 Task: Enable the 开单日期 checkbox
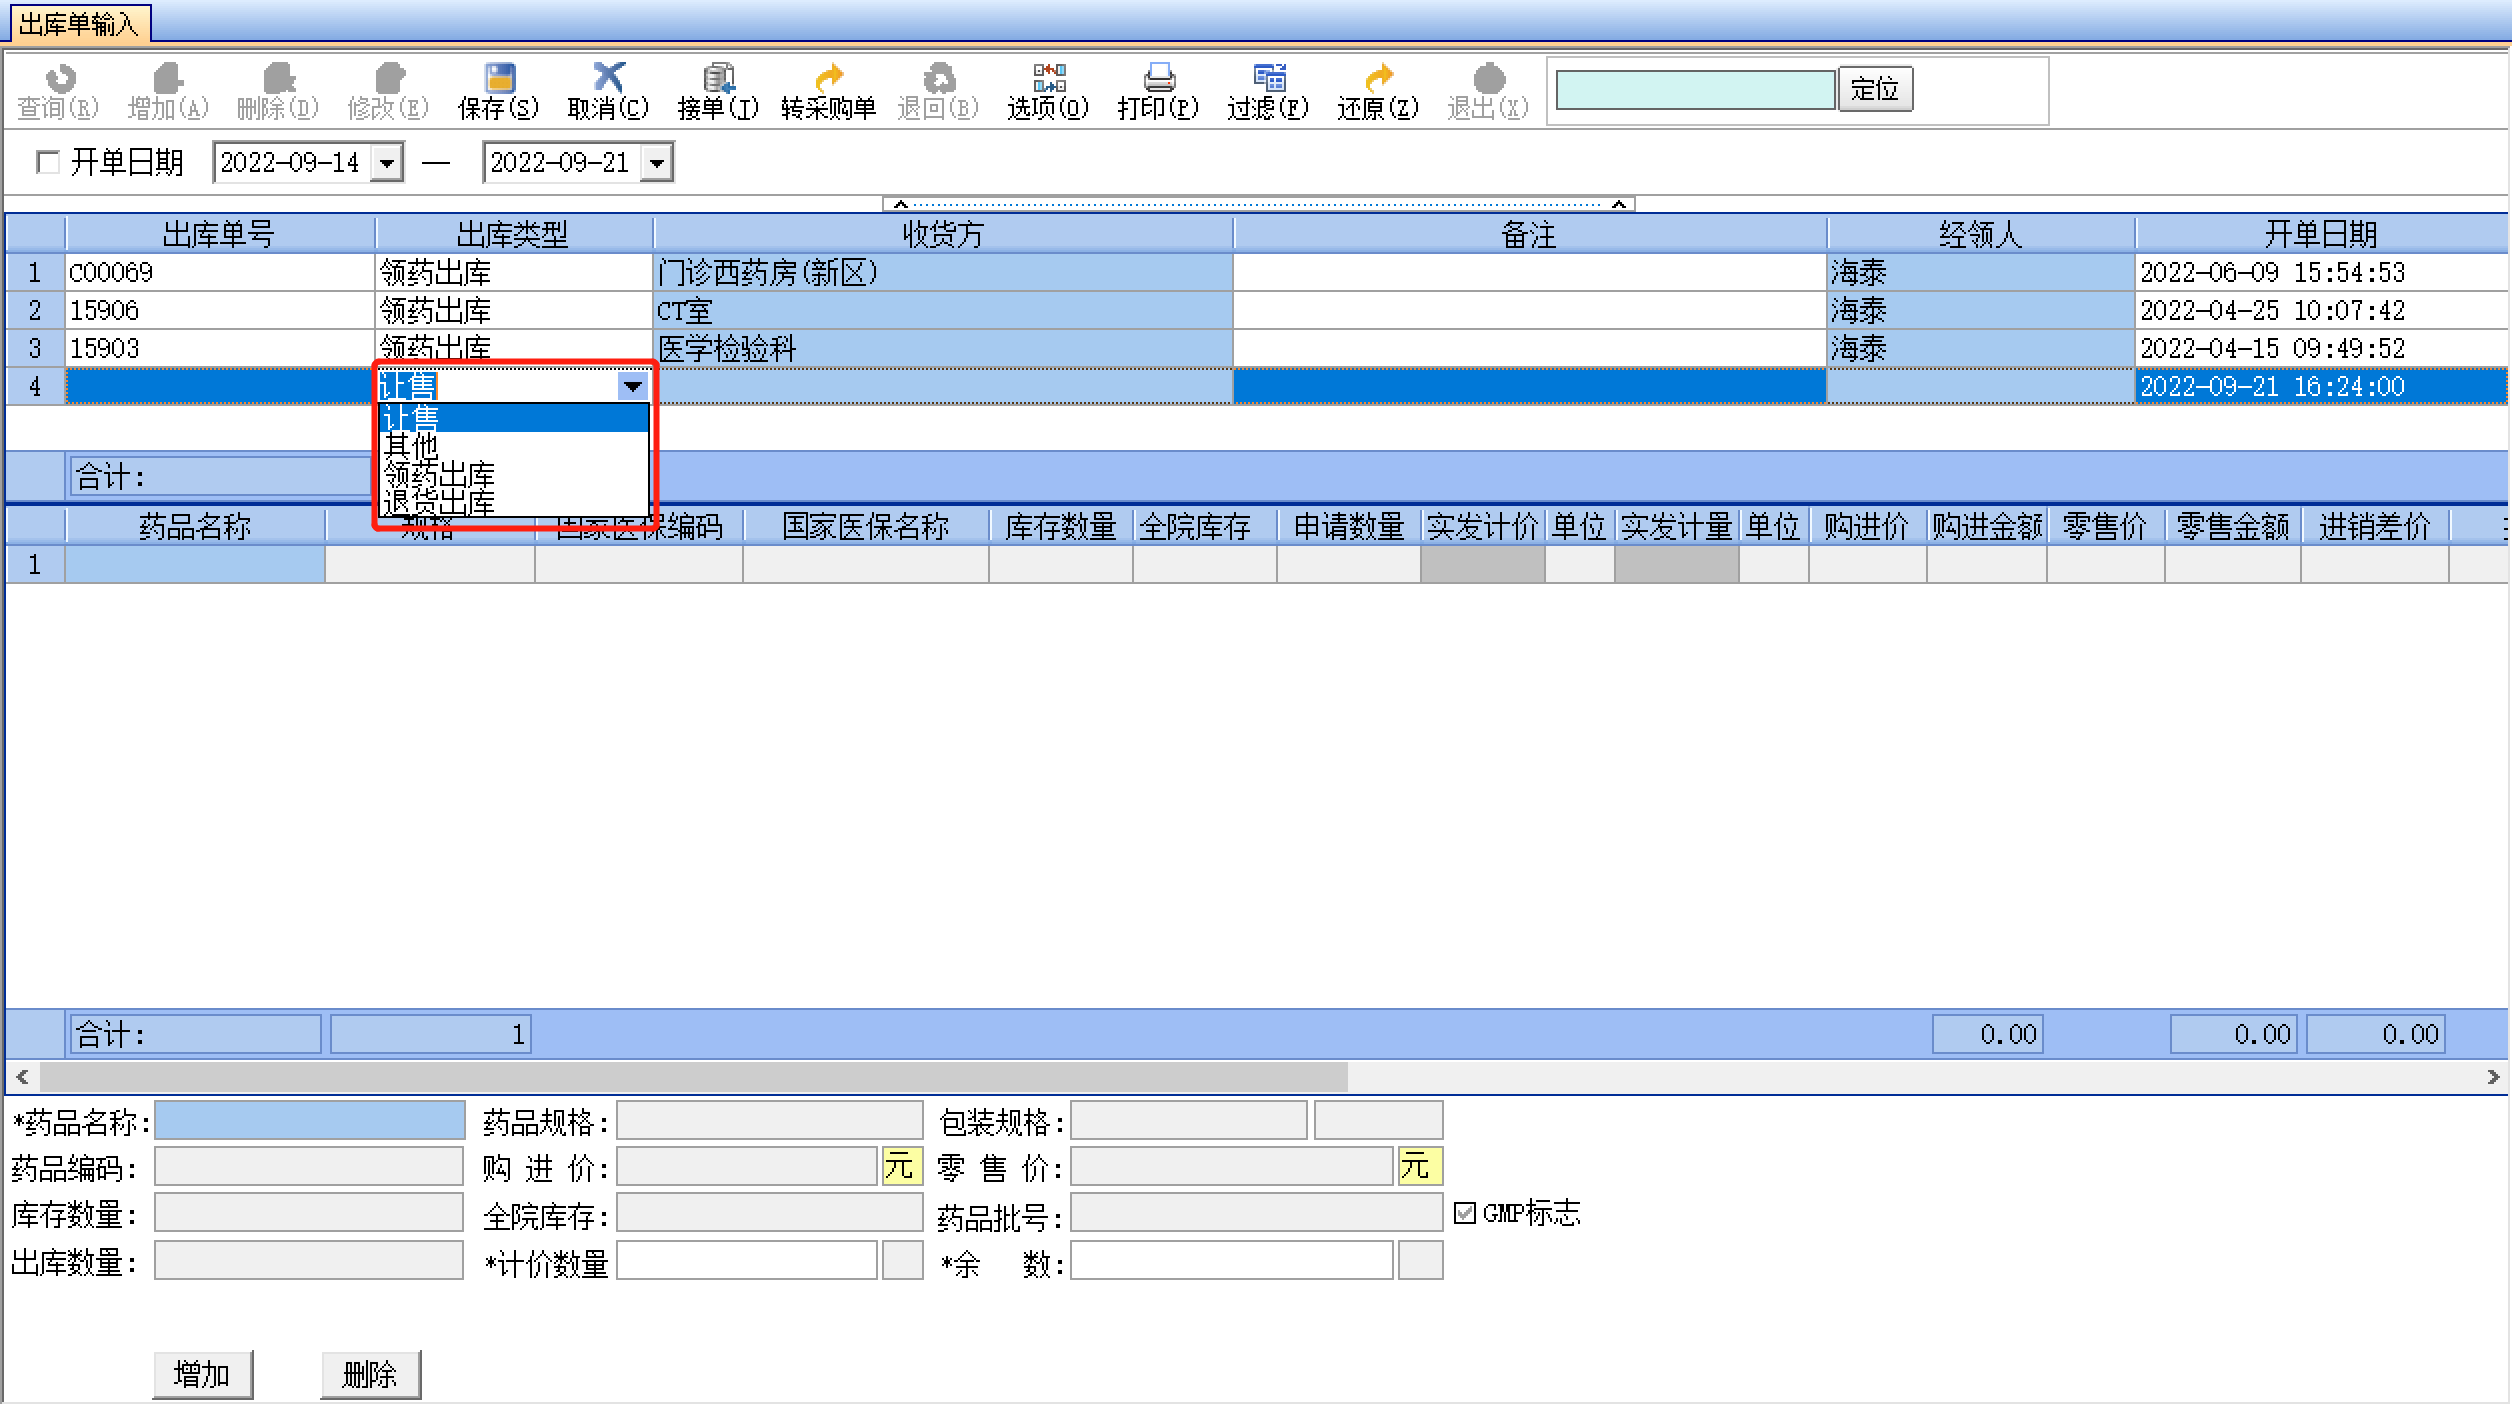[x=47, y=162]
